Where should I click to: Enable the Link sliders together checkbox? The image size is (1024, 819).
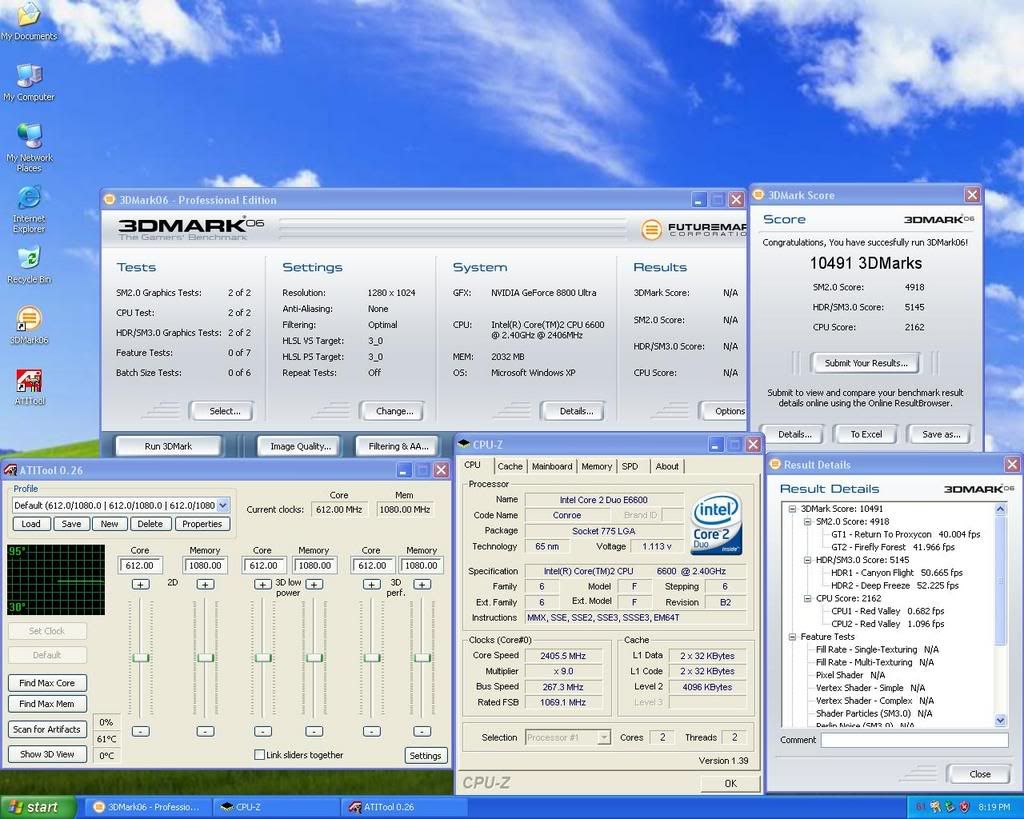tap(260, 755)
